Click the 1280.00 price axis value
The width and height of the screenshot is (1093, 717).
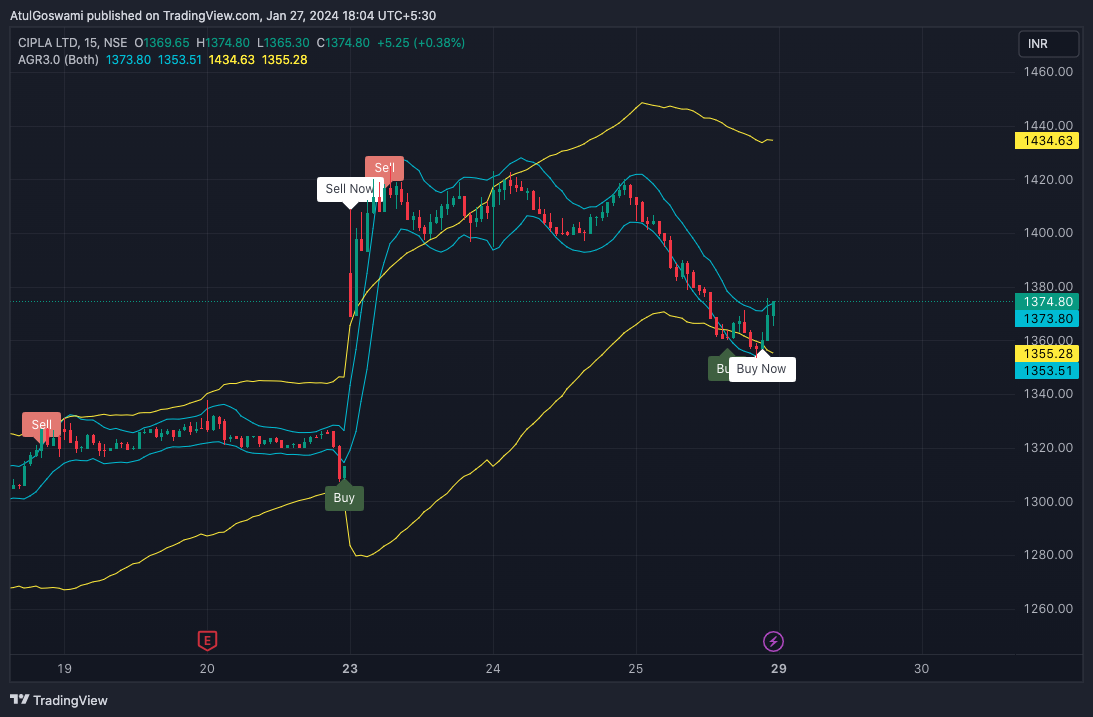(x=1048, y=555)
